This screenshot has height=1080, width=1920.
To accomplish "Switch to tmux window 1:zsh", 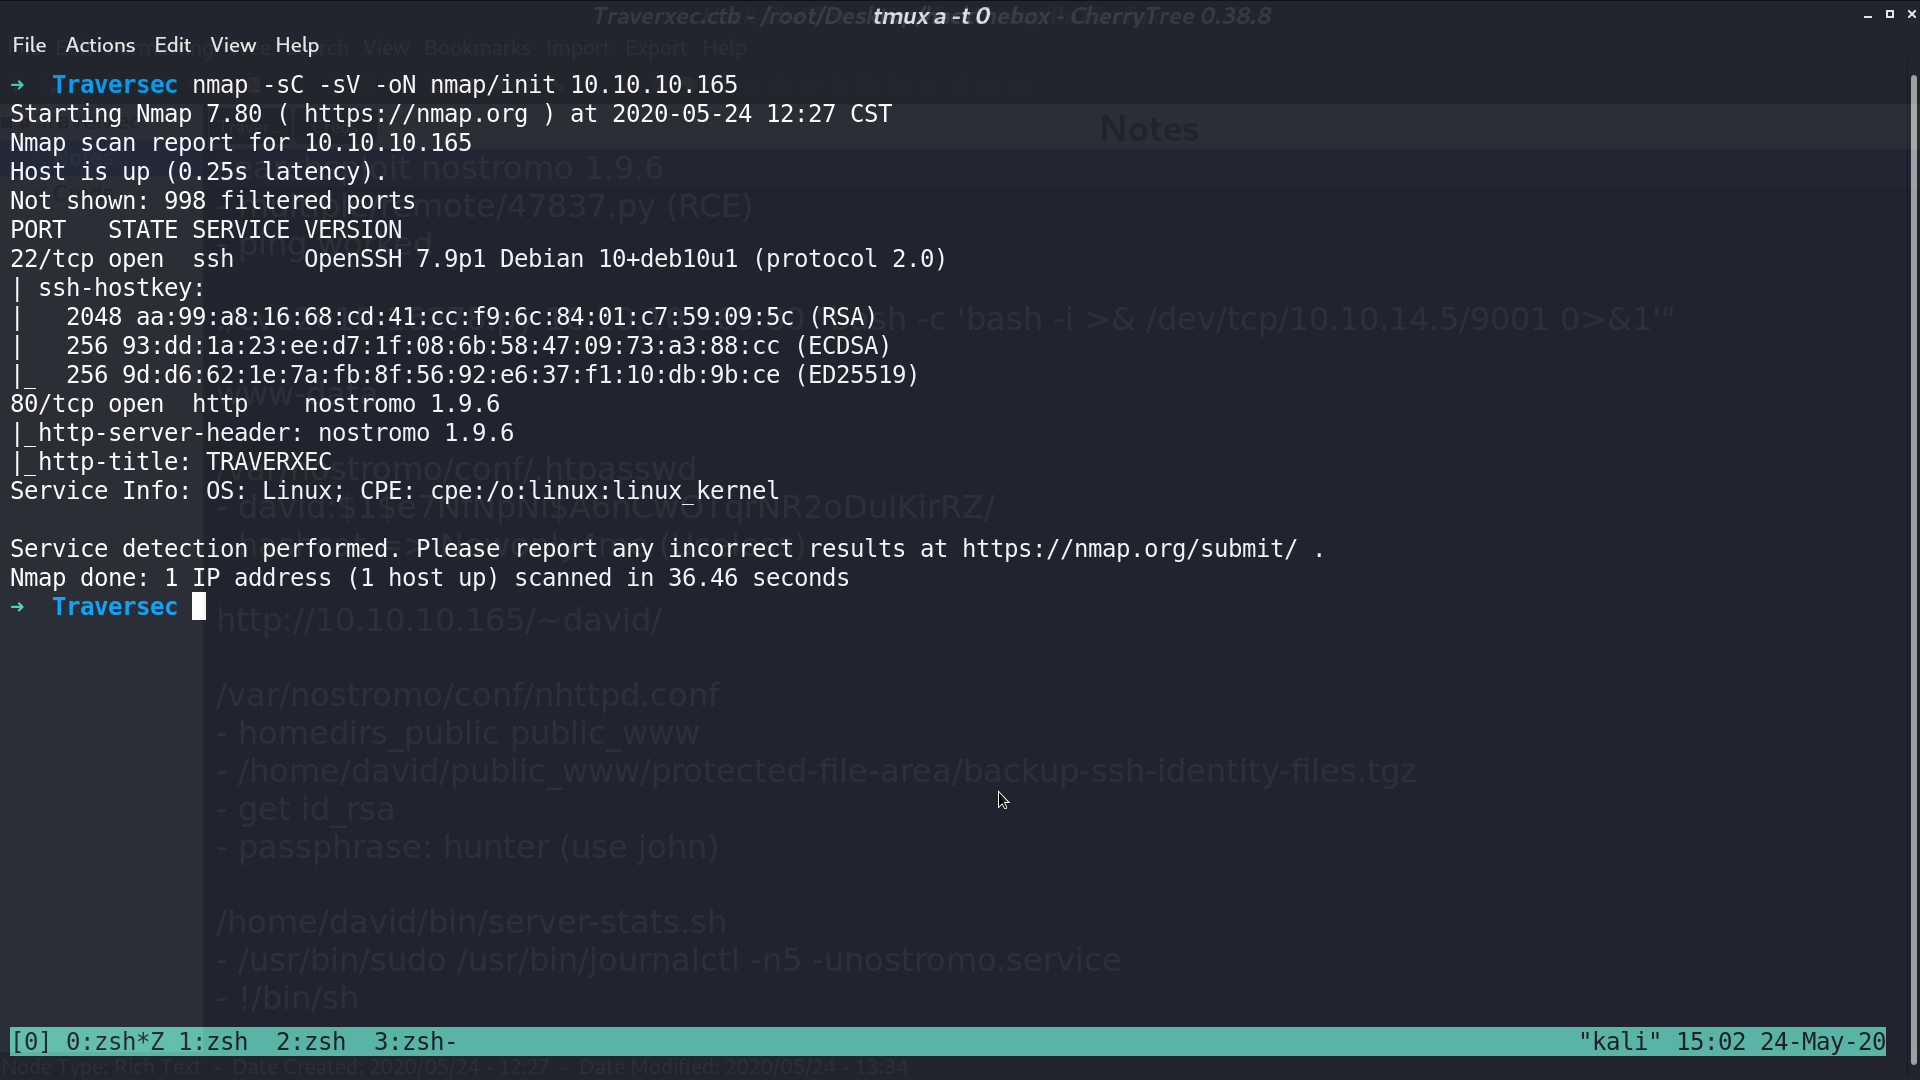I will 213,1042.
